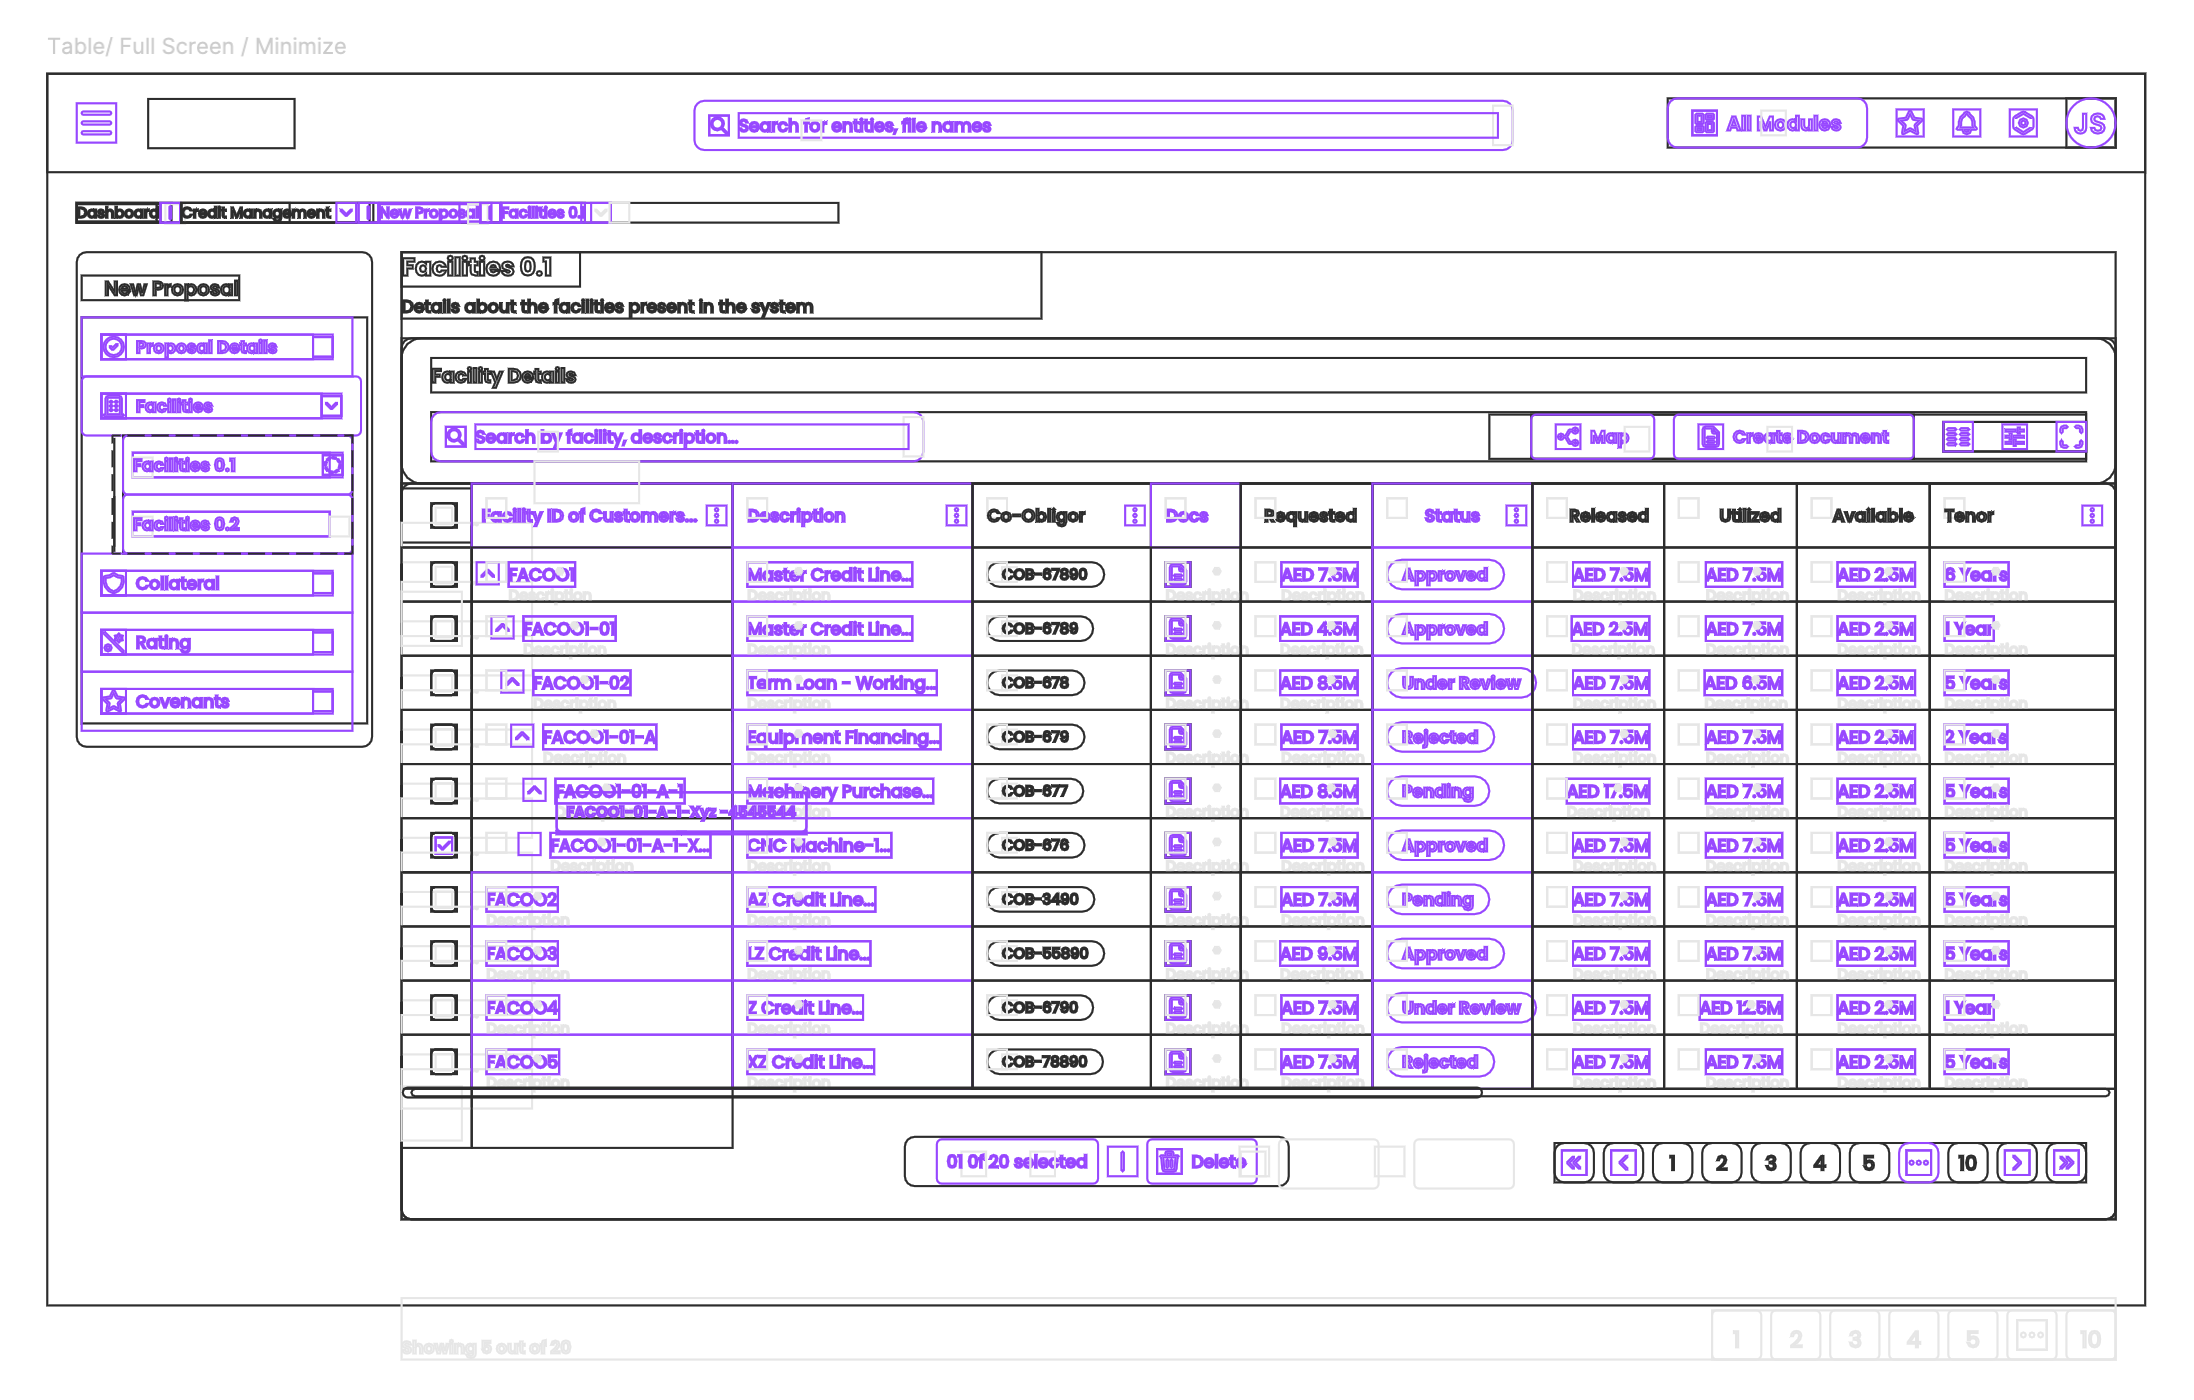Image resolution: width=2194 pixels, height=1400 pixels.
Task: Open the hamburger menu at top left
Action: (x=96, y=122)
